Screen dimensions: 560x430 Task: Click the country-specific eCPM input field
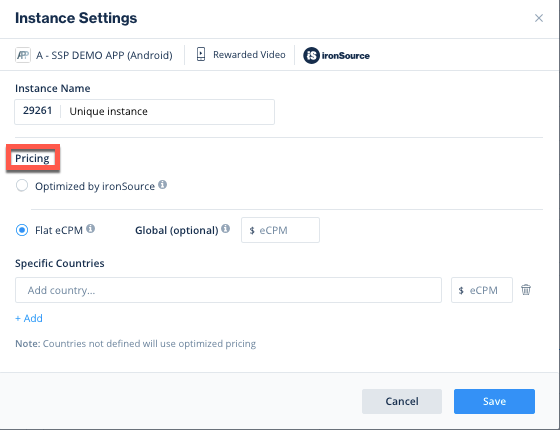482,290
